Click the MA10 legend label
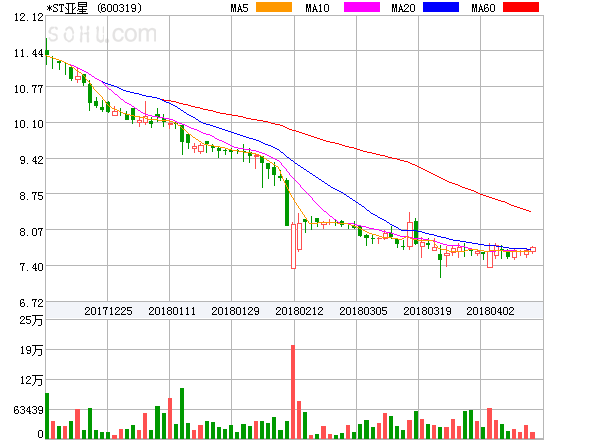 pyautogui.click(x=317, y=8)
